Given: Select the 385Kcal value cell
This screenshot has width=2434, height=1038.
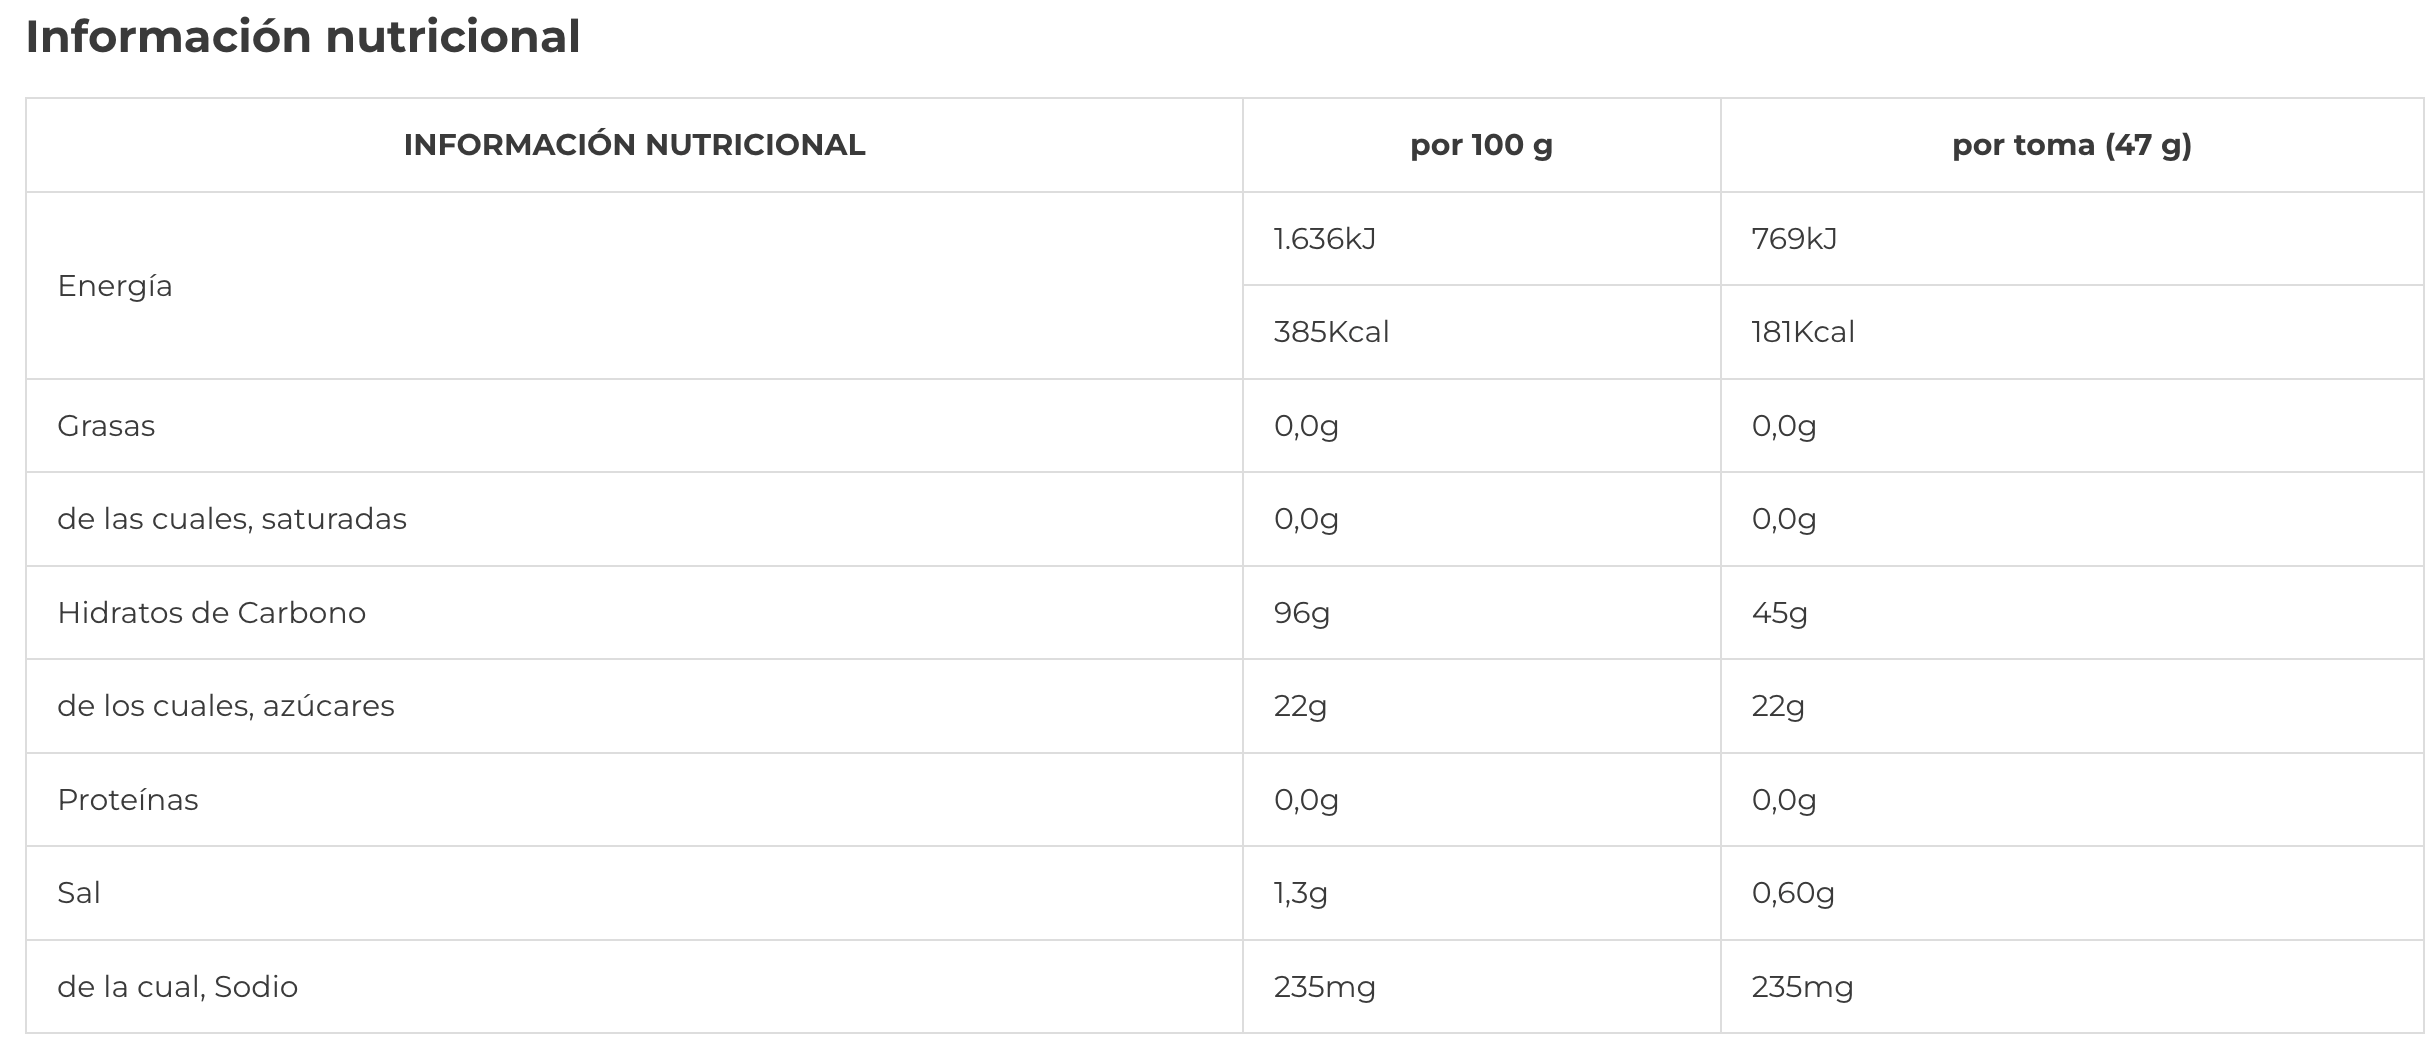Looking at the screenshot, I should coord(1331,332).
